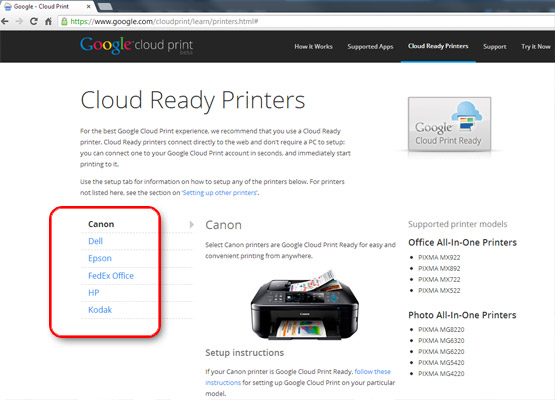Reload the page with the refresh icon
The width and height of the screenshot is (555, 400).
coord(34,22)
